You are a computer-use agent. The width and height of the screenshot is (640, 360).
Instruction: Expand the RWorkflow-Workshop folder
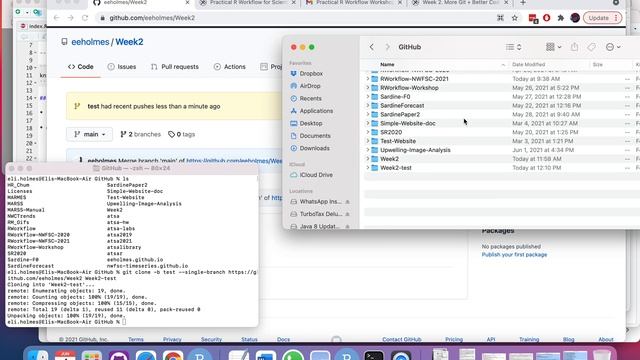pos(368,88)
